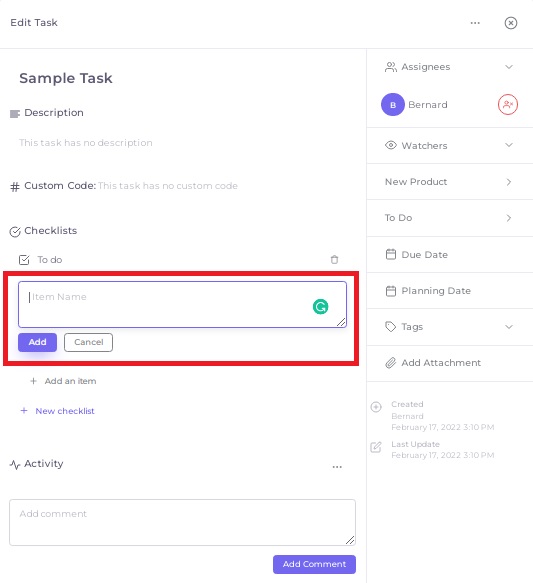
Task: Click Bernard's purple avatar
Action: point(393,104)
